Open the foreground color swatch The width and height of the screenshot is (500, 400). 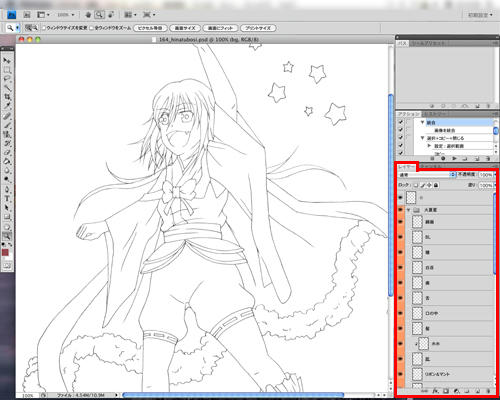pos(5,252)
